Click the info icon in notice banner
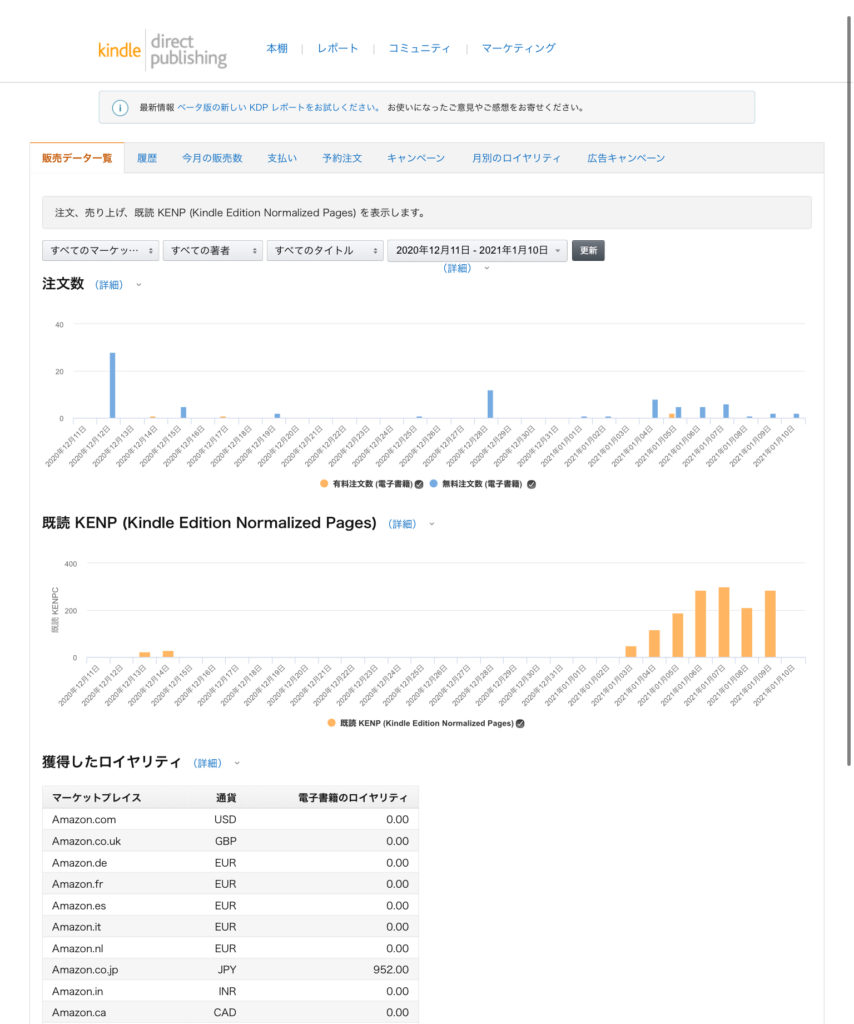Viewport: 854px width, 1024px height. click(120, 108)
